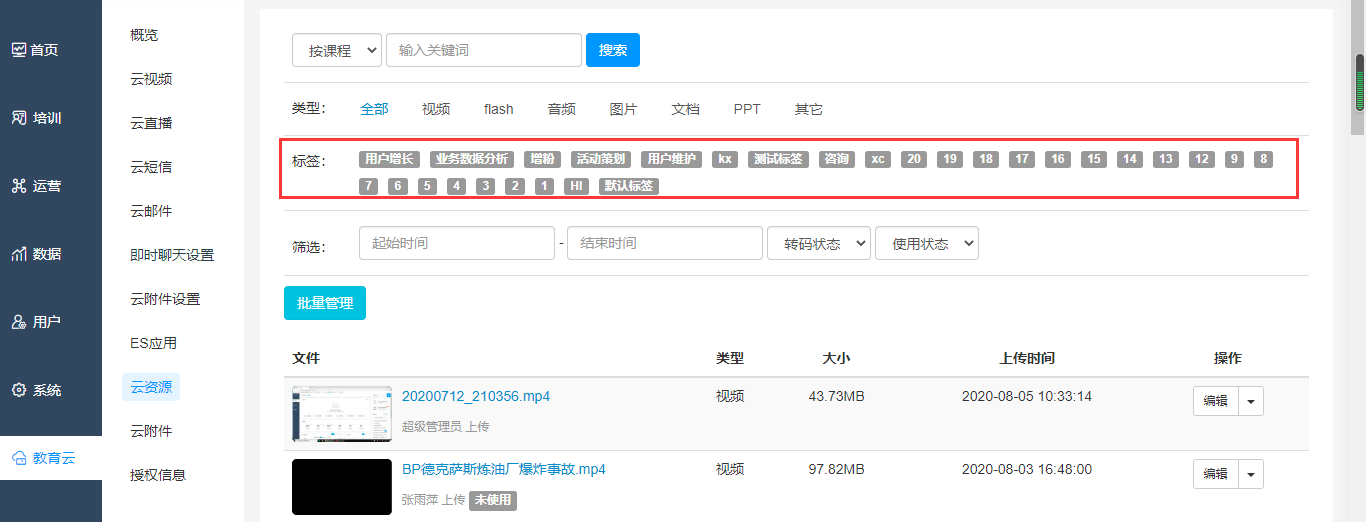Filter type by 文档

pos(685,109)
